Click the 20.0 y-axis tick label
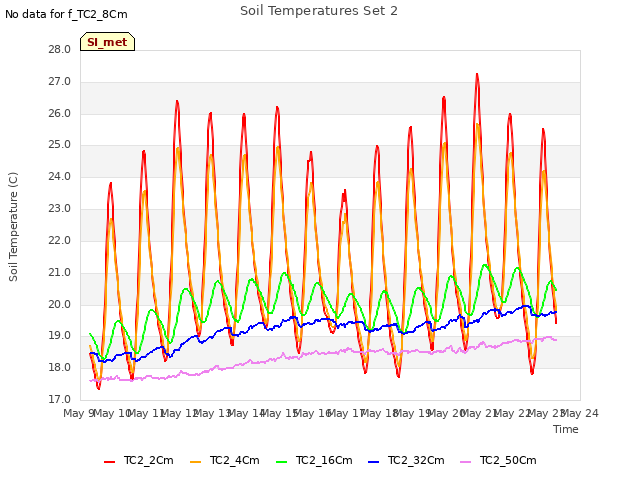Image resolution: width=640 pixels, height=480 pixels. click(59, 304)
